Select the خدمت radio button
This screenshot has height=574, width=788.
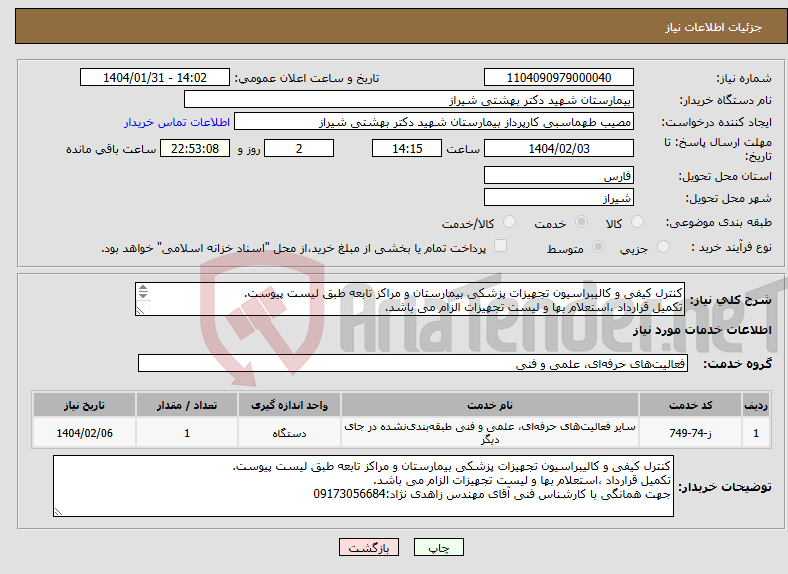tap(581, 222)
